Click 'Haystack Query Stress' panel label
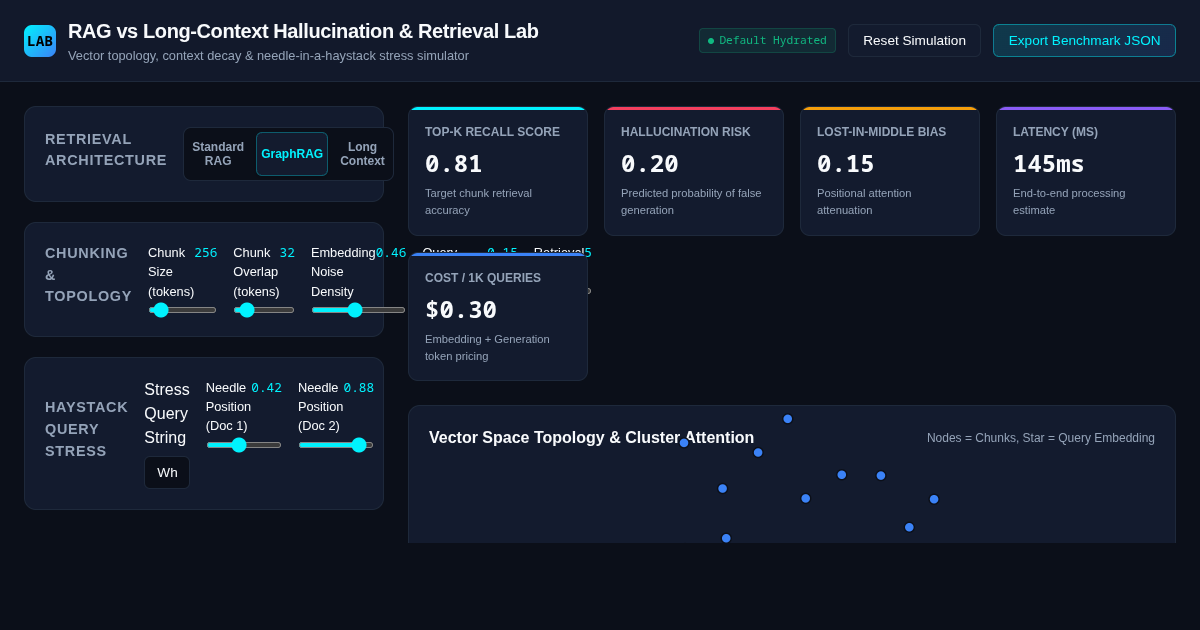This screenshot has width=1200, height=630. (87, 429)
